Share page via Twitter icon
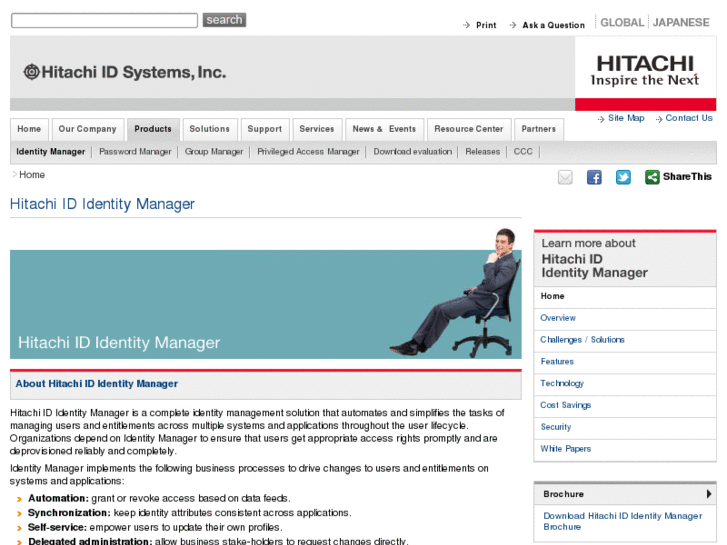Viewport: 727px width, 545px height. [x=623, y=177]
